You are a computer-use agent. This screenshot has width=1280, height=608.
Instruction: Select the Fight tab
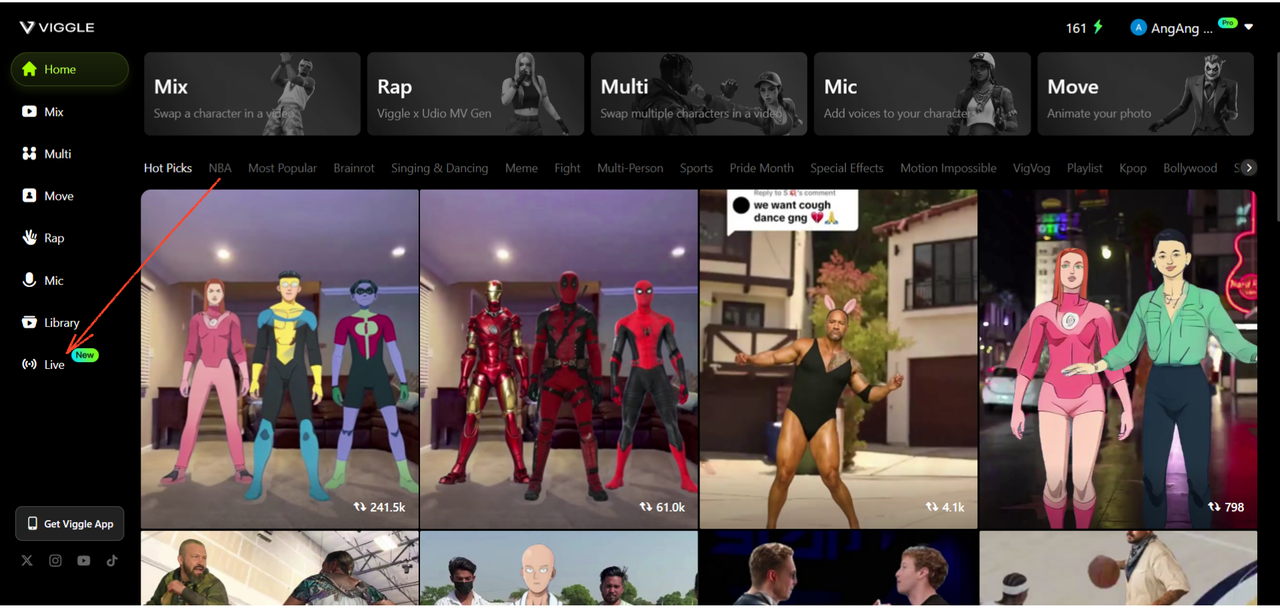point(567,168)
